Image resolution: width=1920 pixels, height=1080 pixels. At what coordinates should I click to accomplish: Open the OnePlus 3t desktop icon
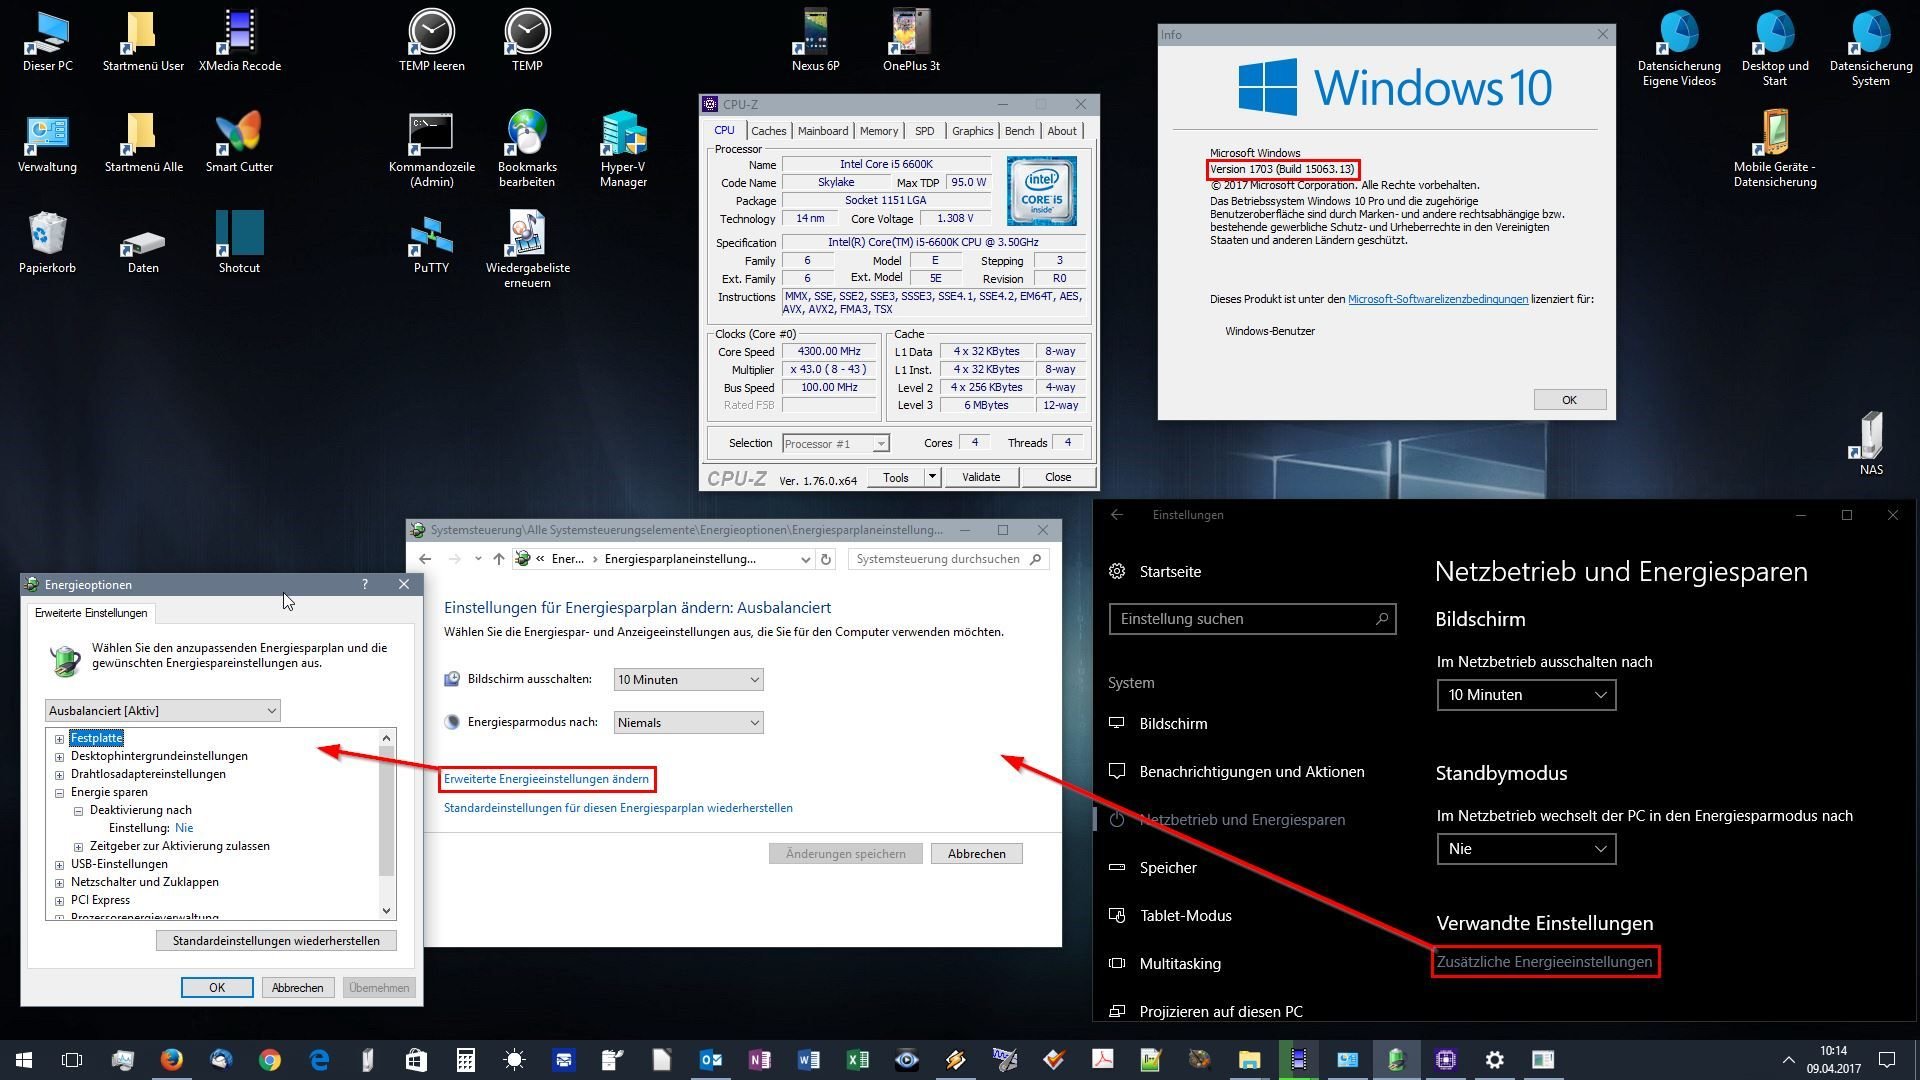(911, 41)
